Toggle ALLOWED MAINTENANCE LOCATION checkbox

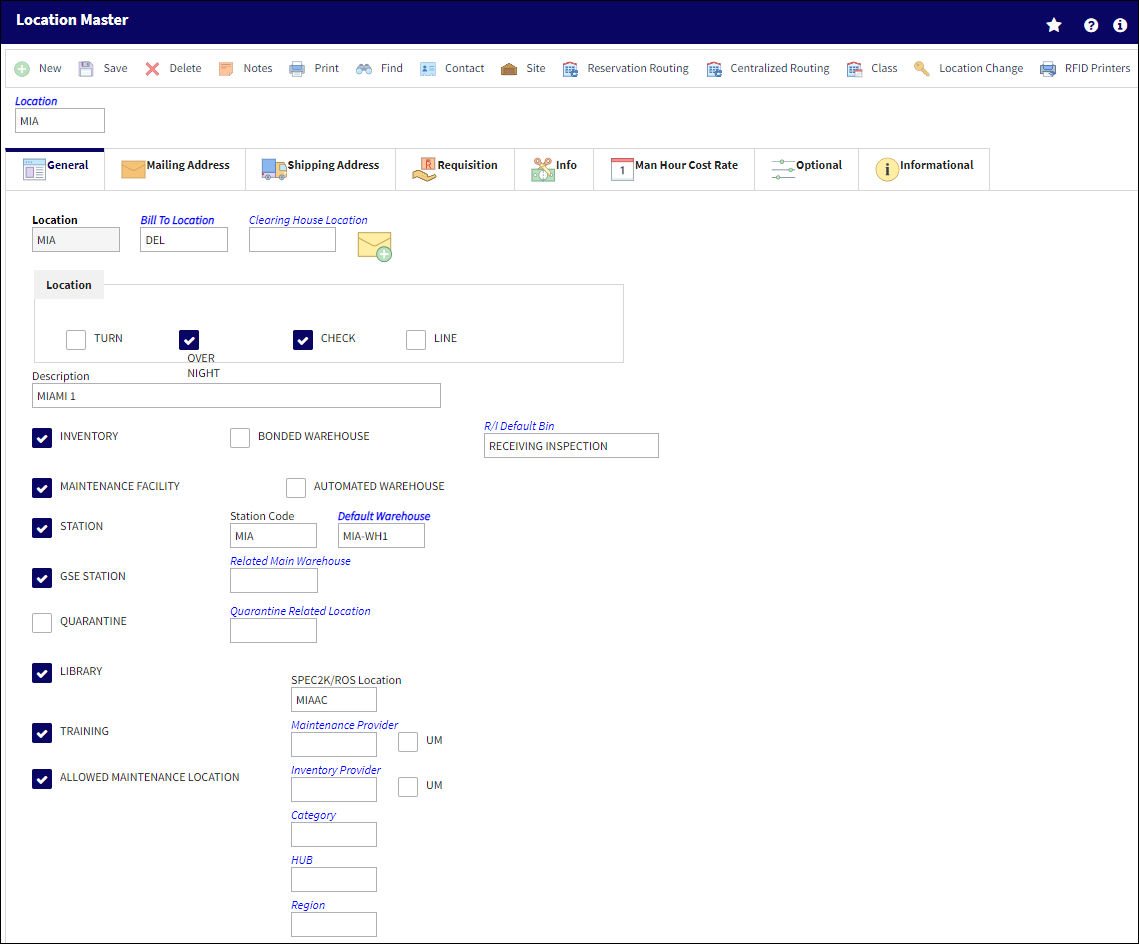pos(42,779)
